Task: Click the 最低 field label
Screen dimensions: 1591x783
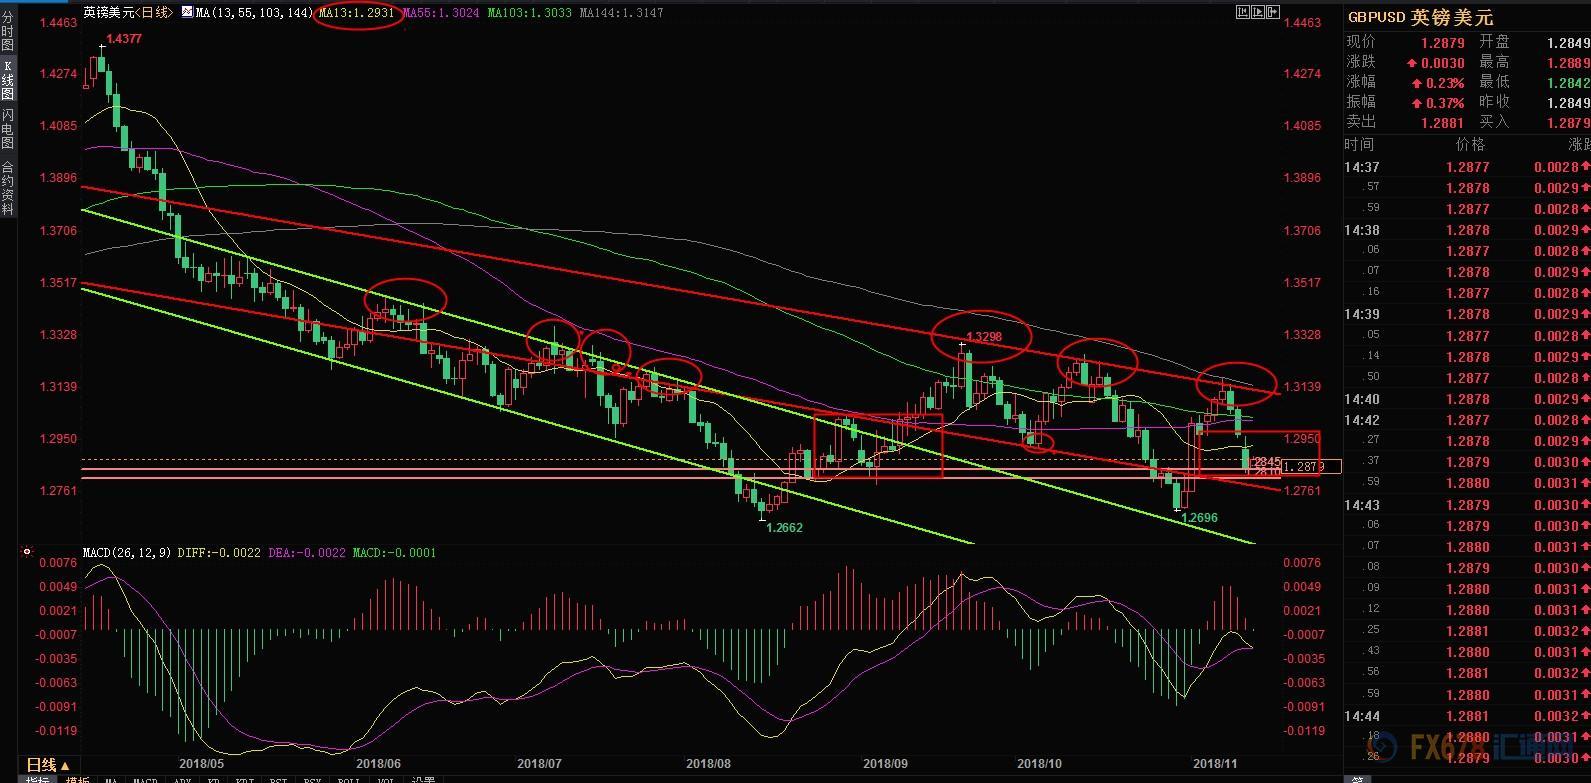Action: coord(1495,82)
